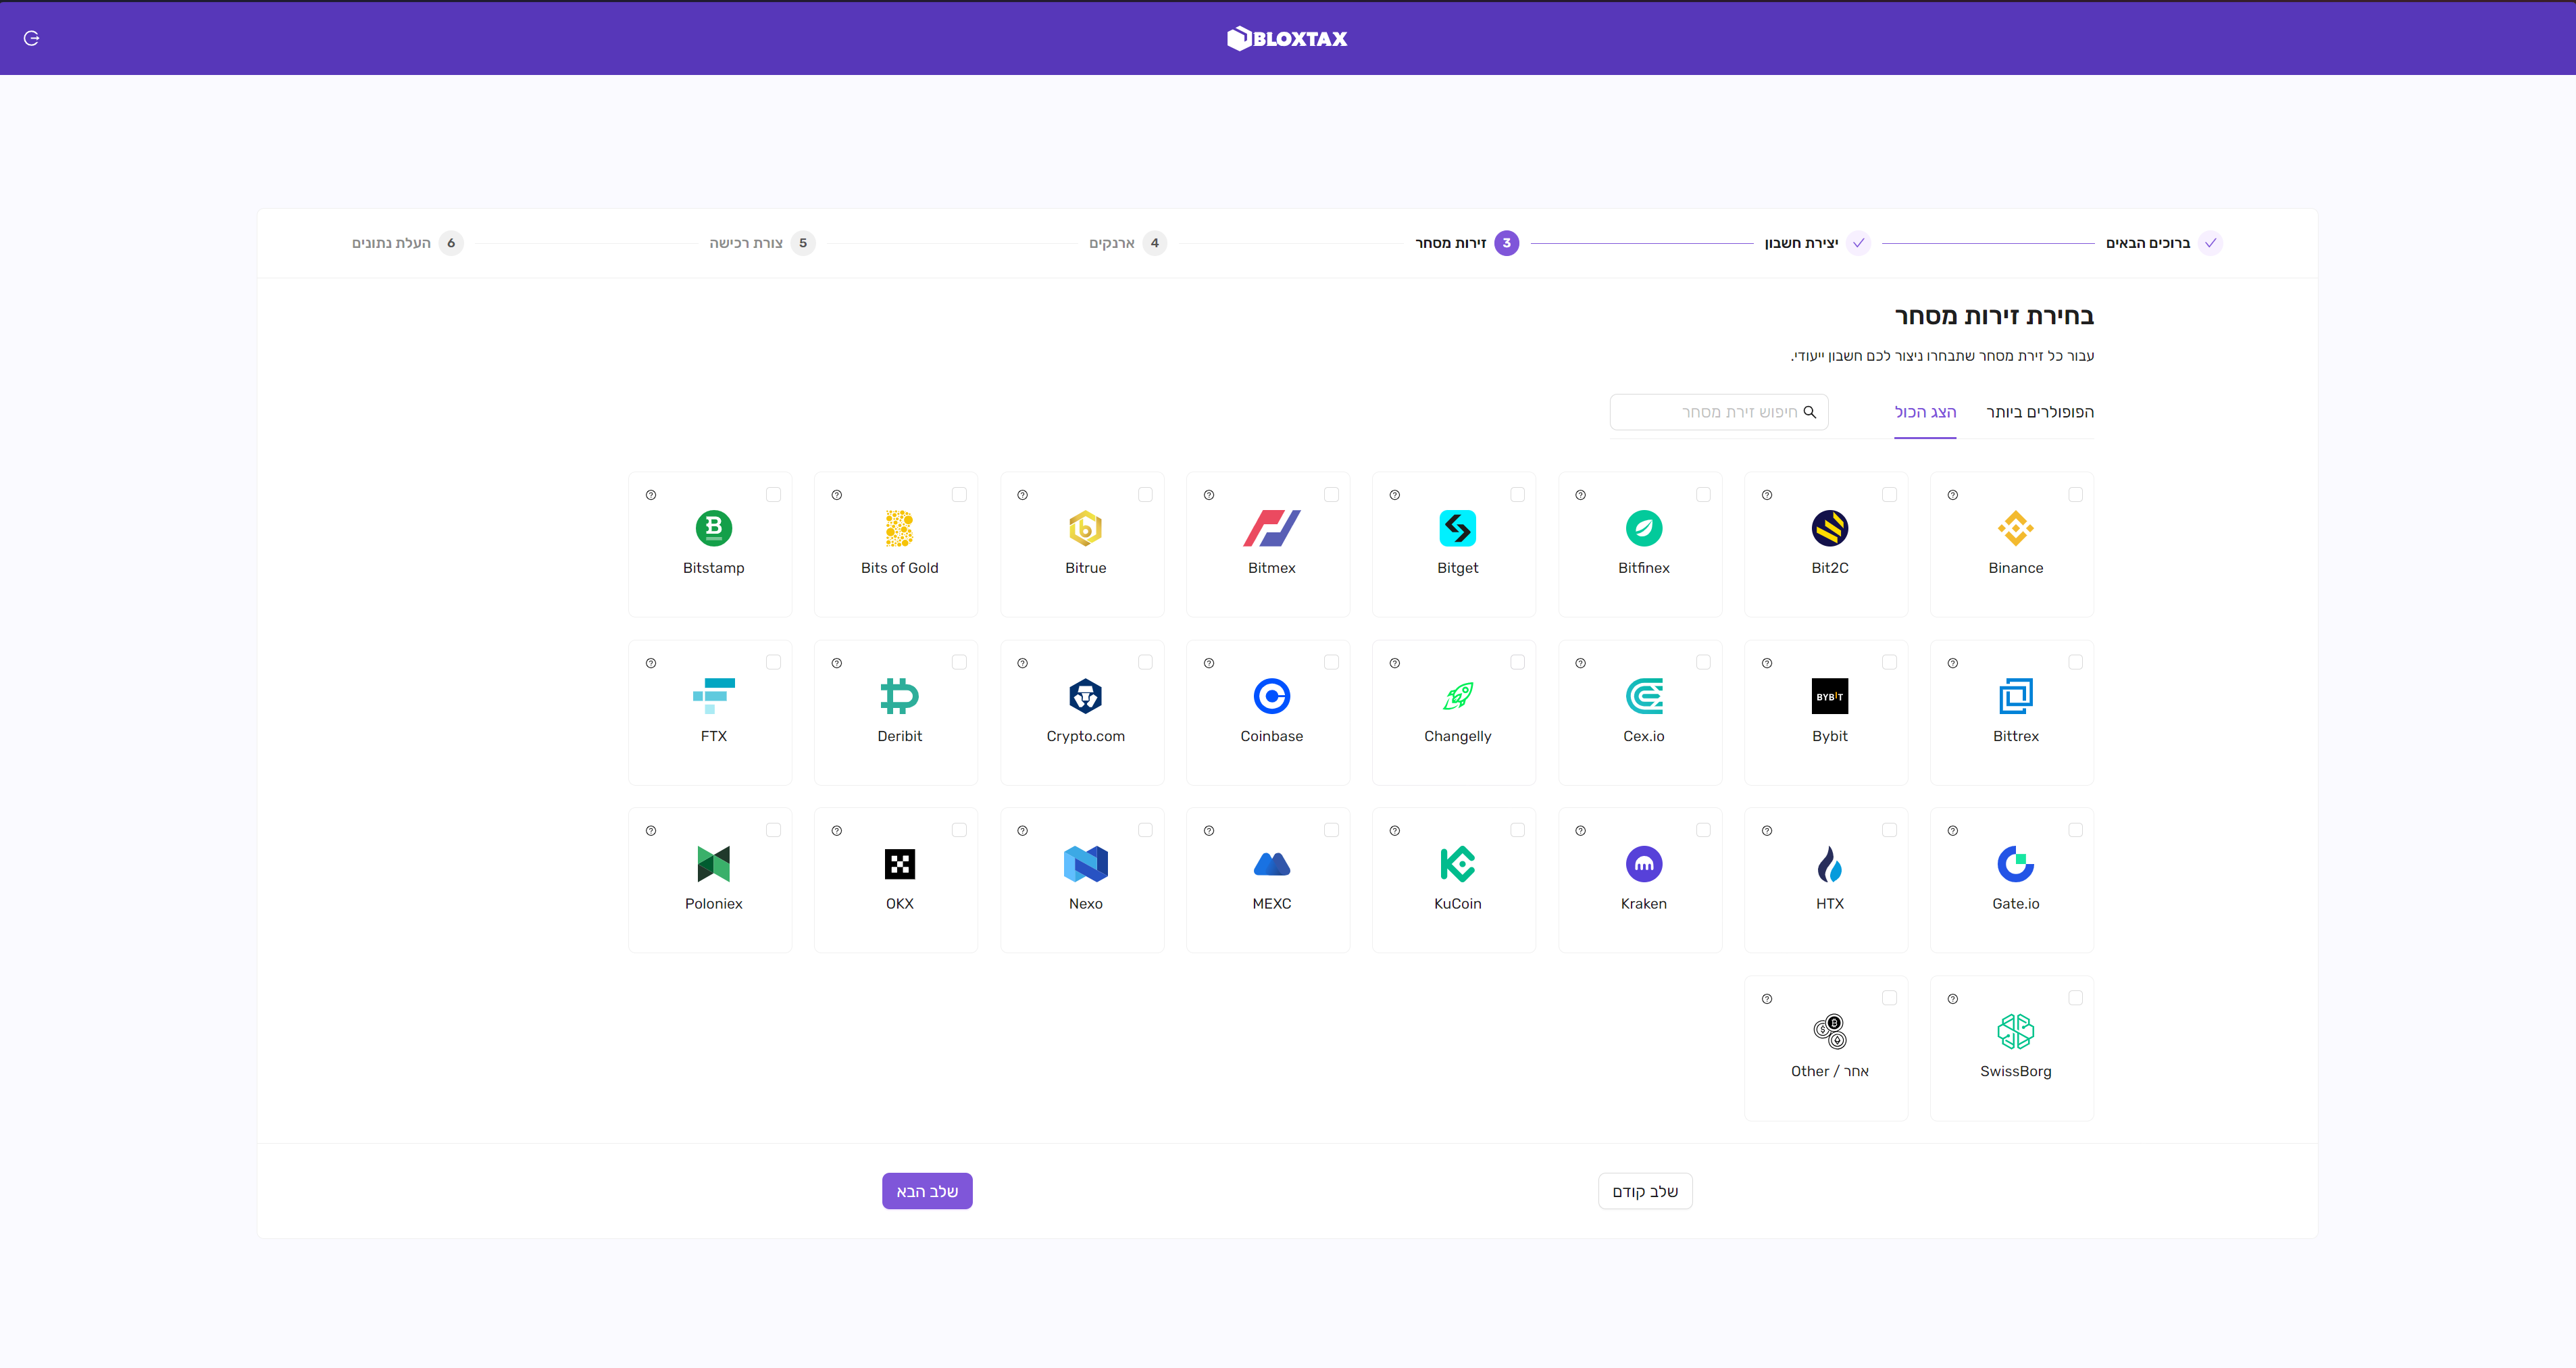Click the BLOXTAX logo in header

point(1287,38)
